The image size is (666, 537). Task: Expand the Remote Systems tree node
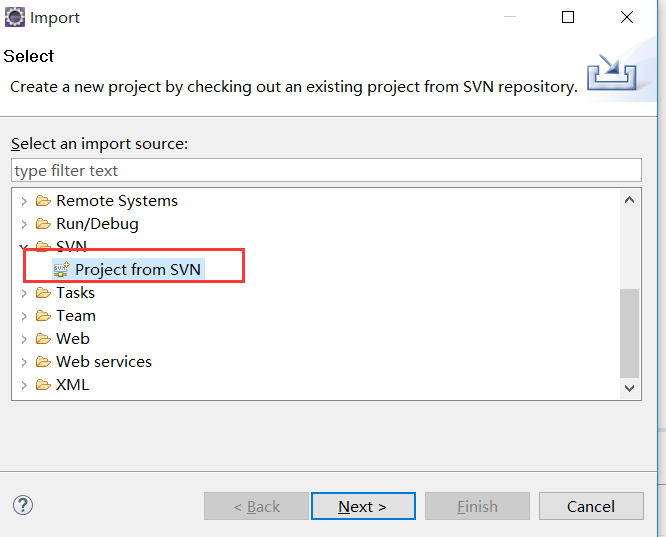click(24, 201)
